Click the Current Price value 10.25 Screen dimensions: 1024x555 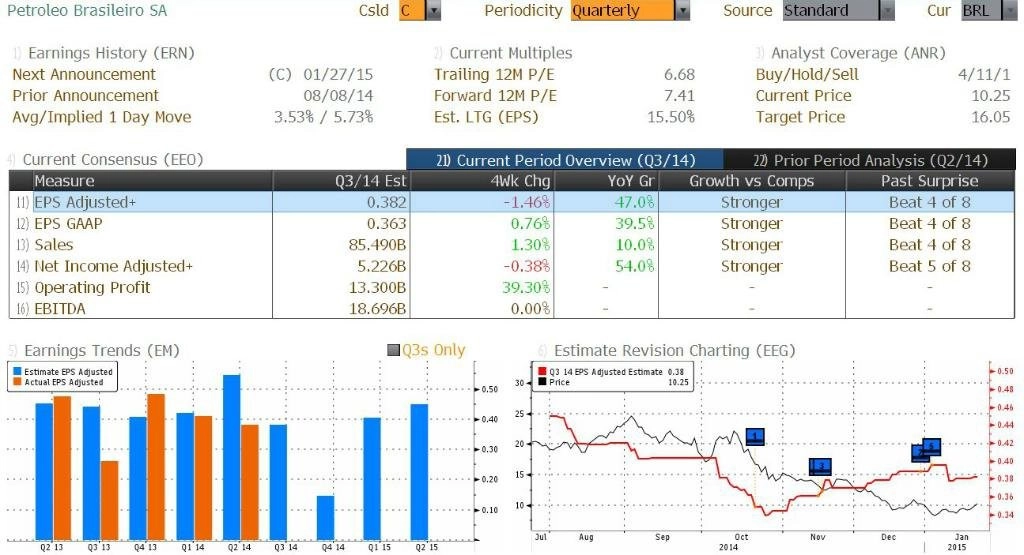tap(991, 96)
